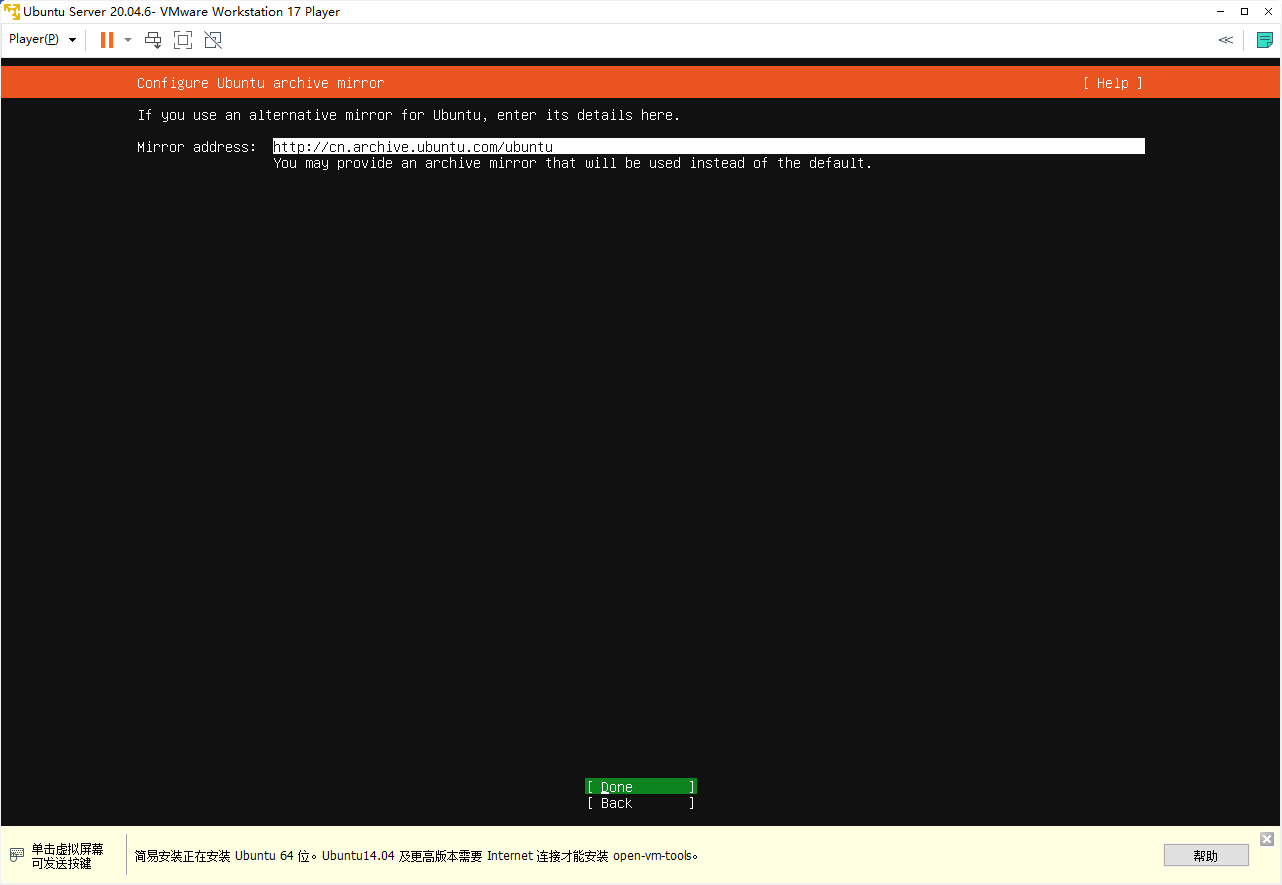
Task: Minimize the VMware Player window
Action: point(1221,12)
